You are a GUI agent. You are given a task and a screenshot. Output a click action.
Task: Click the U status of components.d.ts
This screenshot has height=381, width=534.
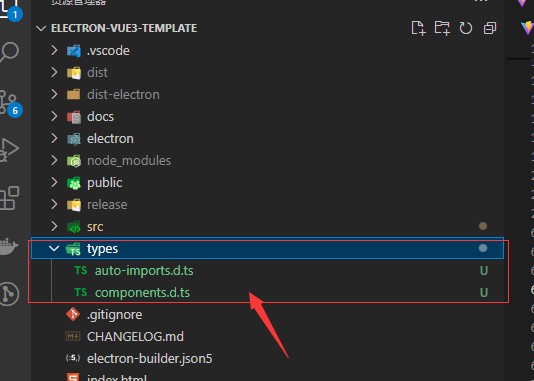(x=484, y=292)
